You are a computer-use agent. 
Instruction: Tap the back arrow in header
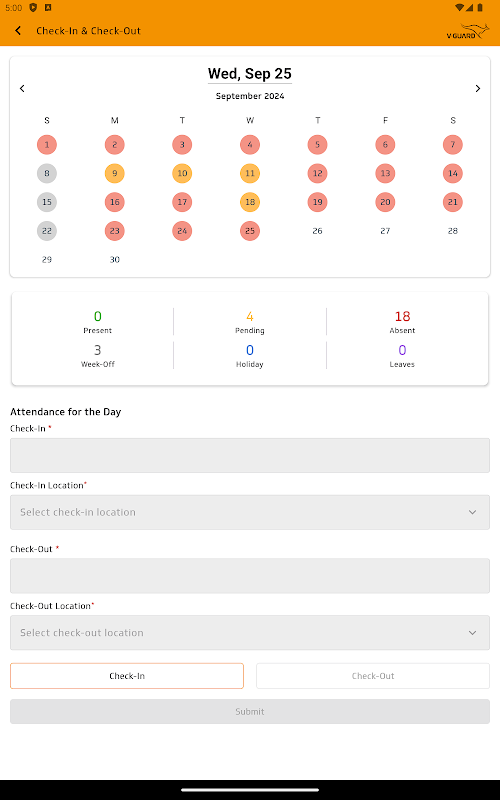point(18,31)
